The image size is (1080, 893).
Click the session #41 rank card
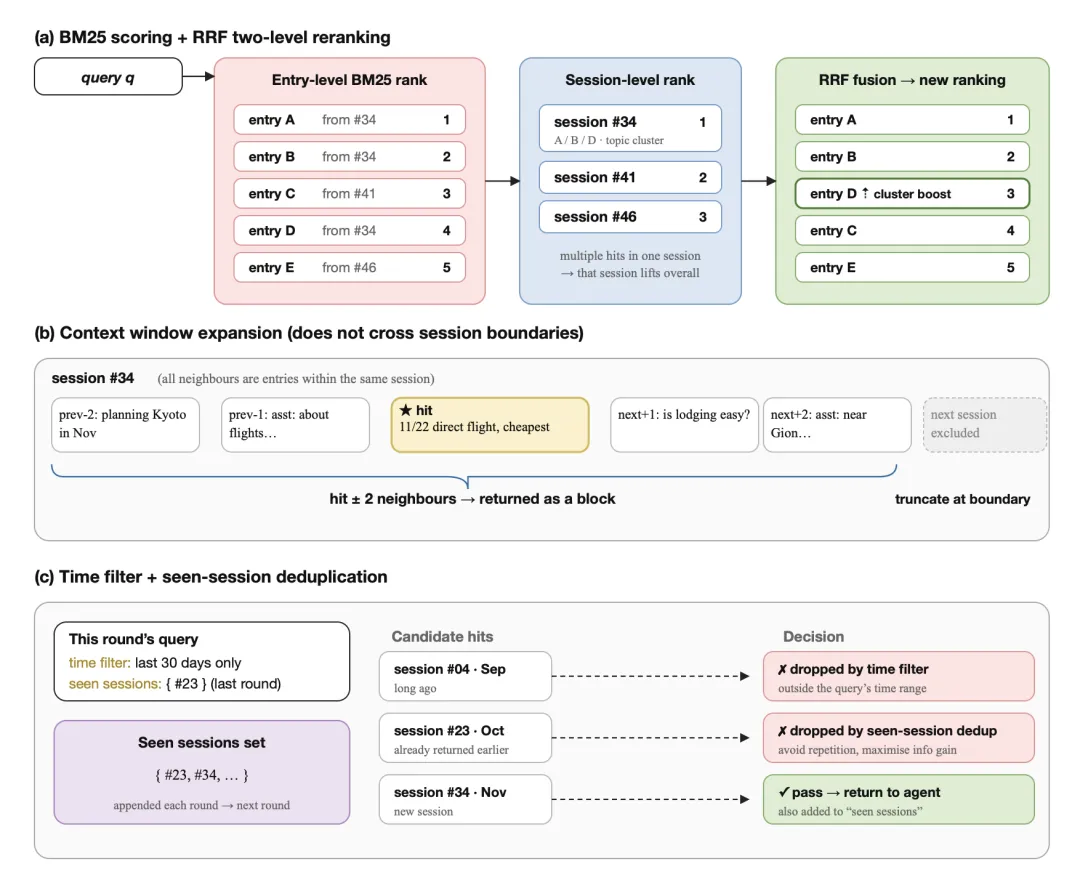click(x=630, y=178)
